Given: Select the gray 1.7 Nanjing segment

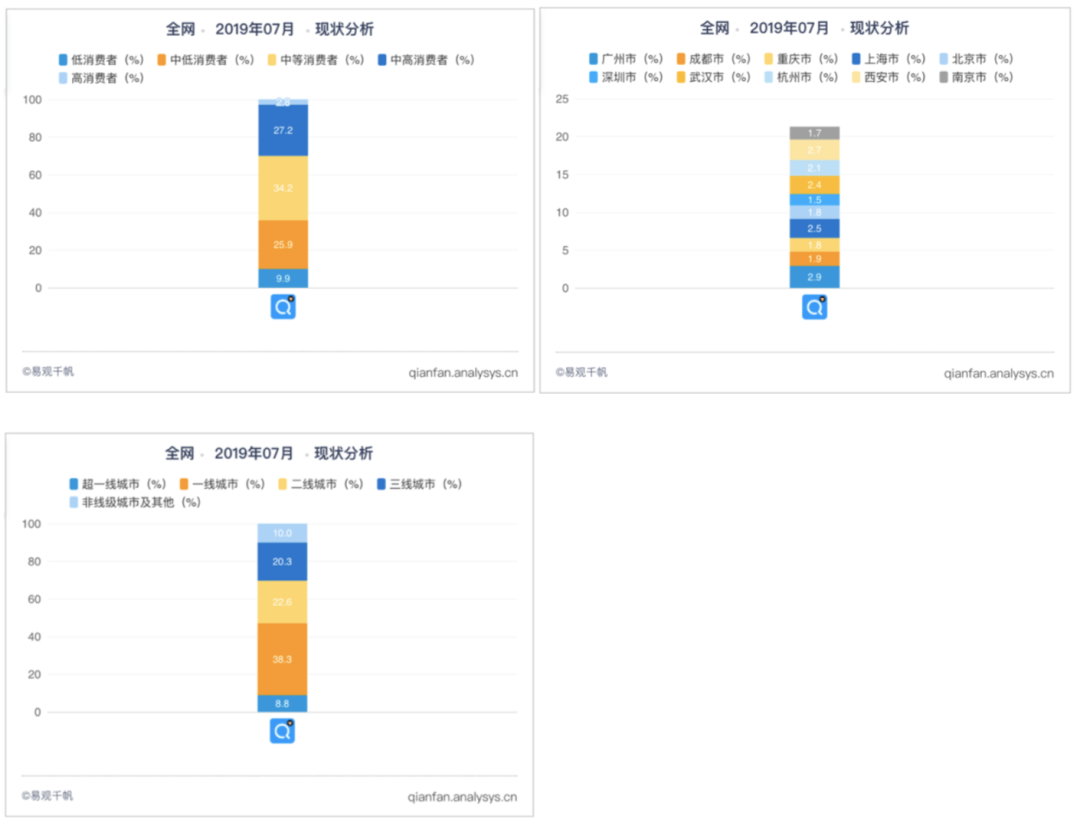Looking at the screenshot, I should click(815, 133).
